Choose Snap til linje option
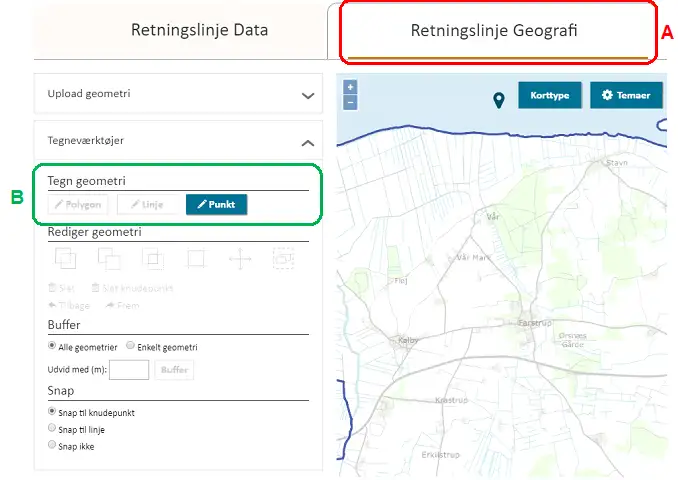Image resolution: width=678 pixels, height=480 pixels. tap(53, 428)
